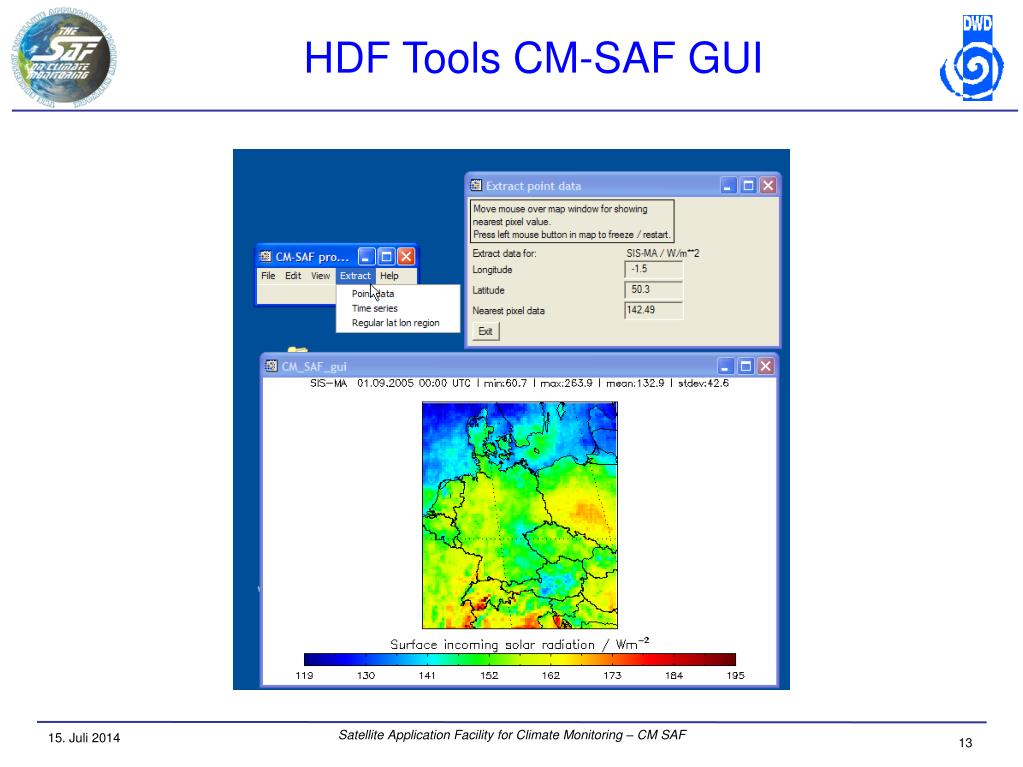
Task: Minimize the Extract point data window
Action: click(728, 186)
